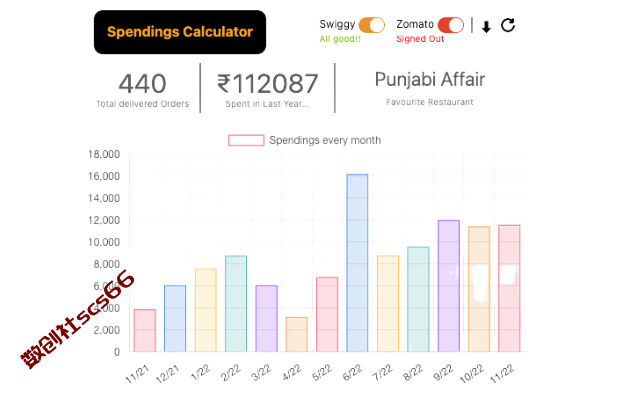Click the orange 4/22 bar
Image resolution: width=640 pixels, height=400 pixels.
[296, 334]
